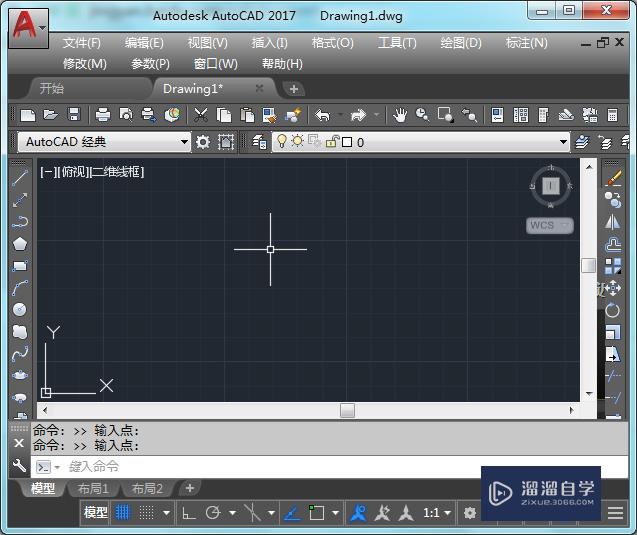Open the 二维线框 visual style control
Viewport: 637px width, 535px height.
click(117, 172)
